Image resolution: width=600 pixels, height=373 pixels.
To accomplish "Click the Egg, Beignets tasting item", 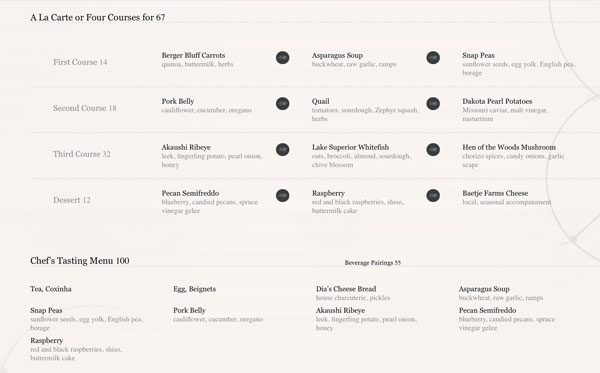I will (x=194, y=289).
